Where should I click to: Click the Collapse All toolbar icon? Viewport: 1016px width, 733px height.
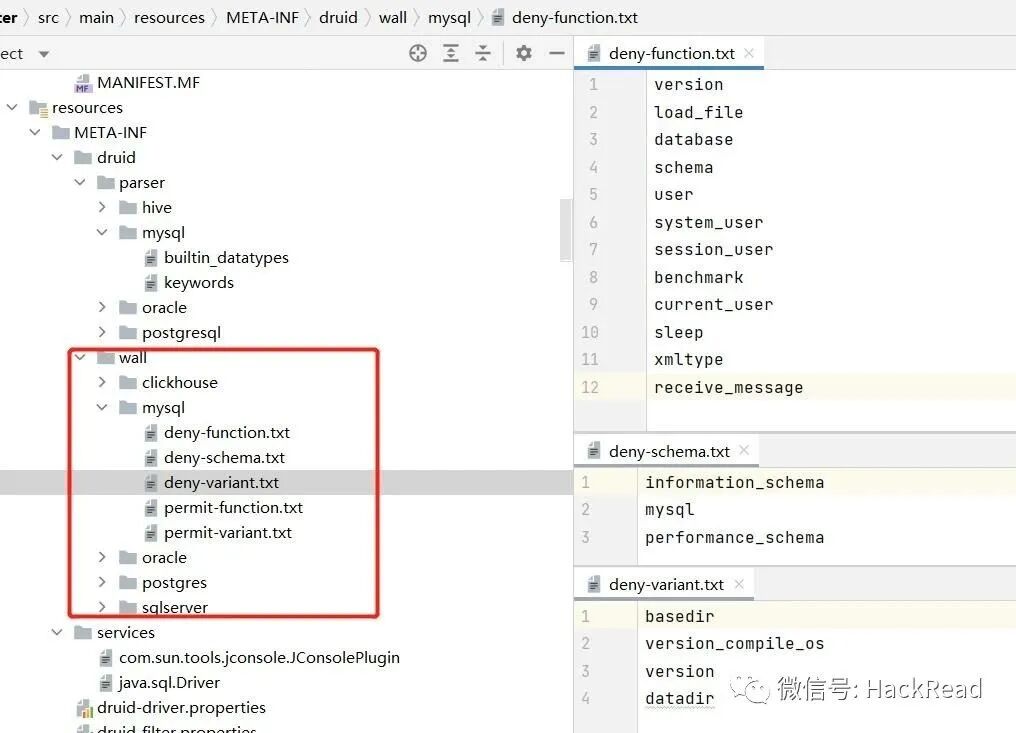click(x=483, y=53)
